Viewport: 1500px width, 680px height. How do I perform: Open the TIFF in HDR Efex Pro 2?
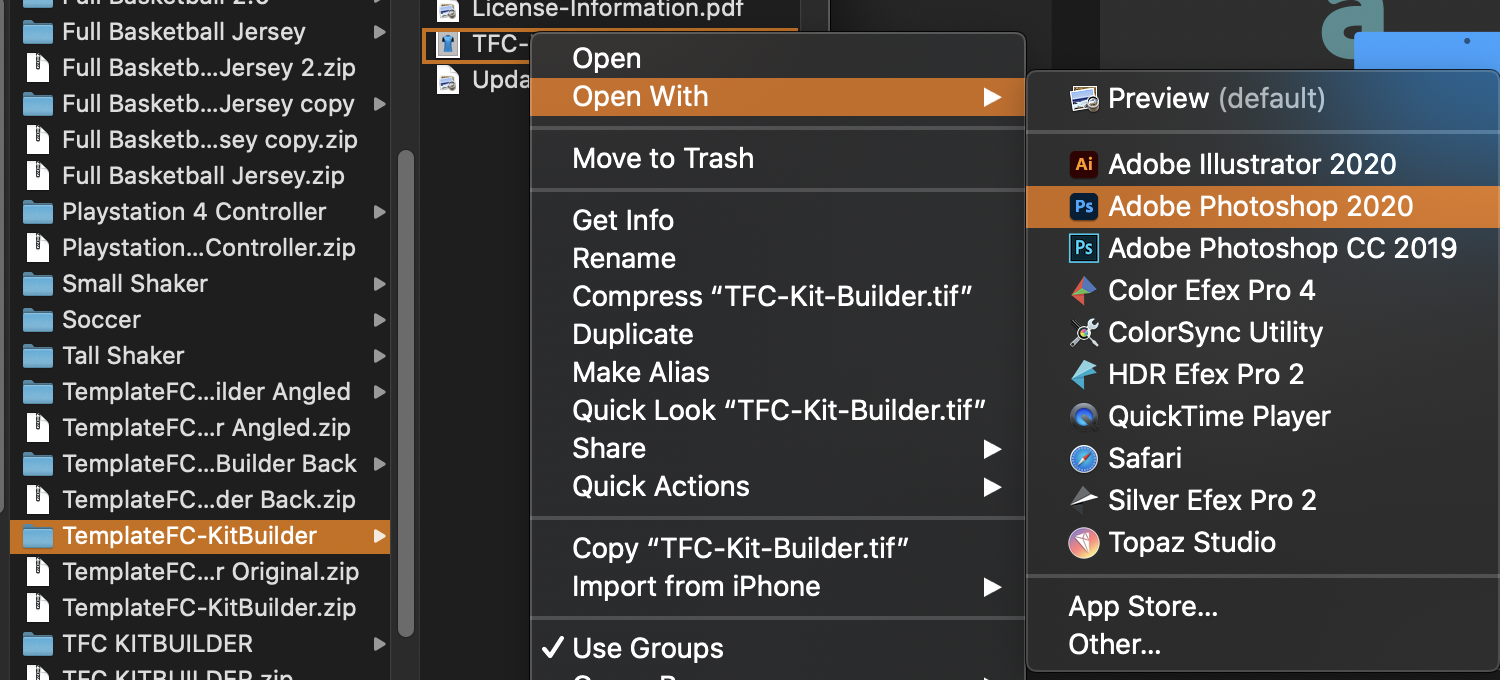pos(1206,374)
